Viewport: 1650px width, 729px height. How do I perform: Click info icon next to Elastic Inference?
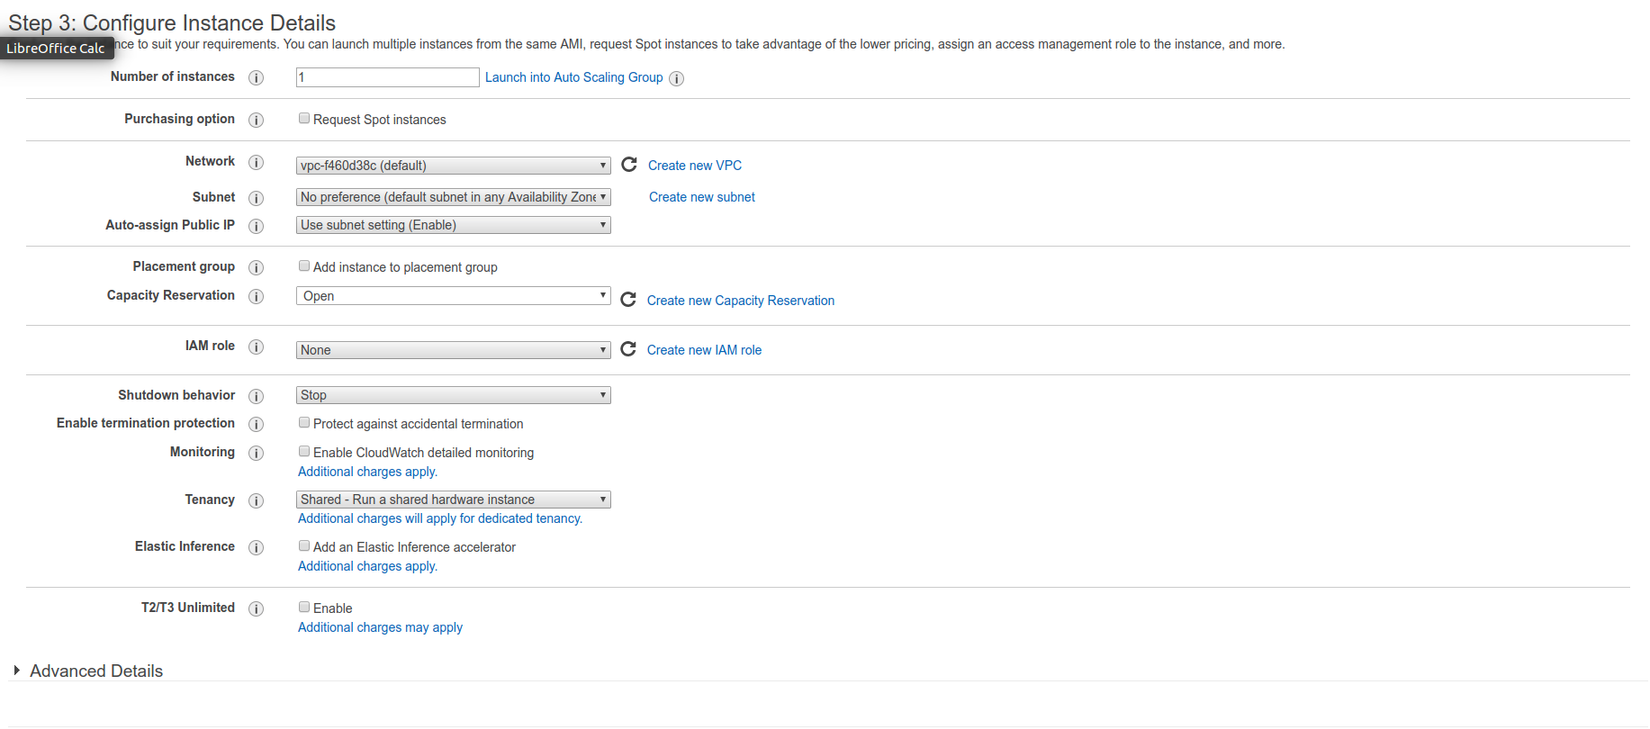tap(256, 547)
